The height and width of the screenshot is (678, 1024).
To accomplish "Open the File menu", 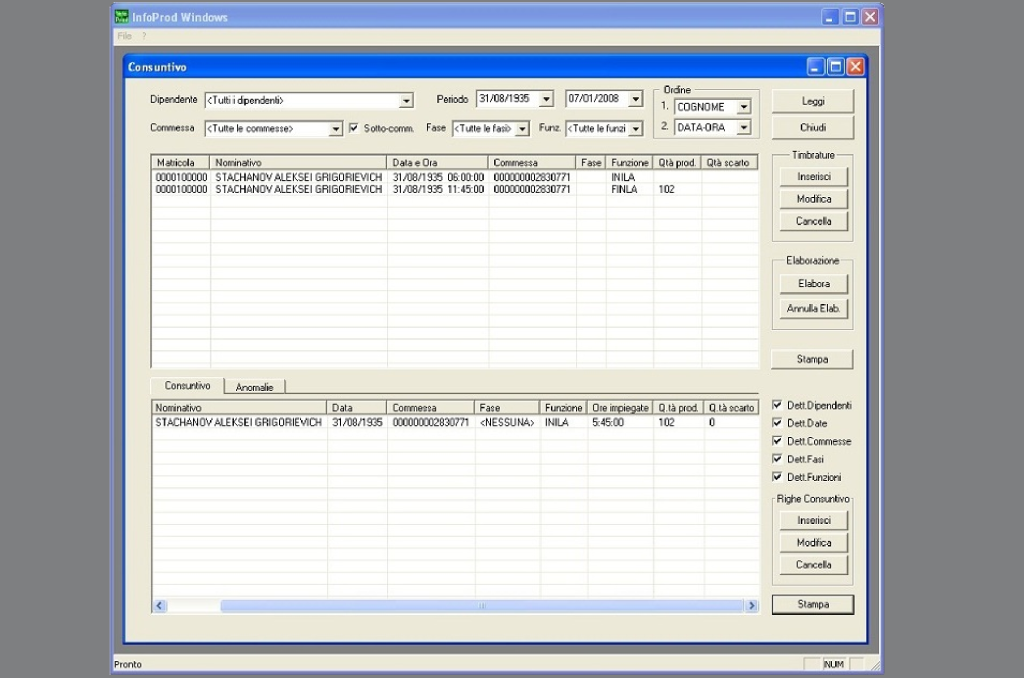I will tap(124, 36).
